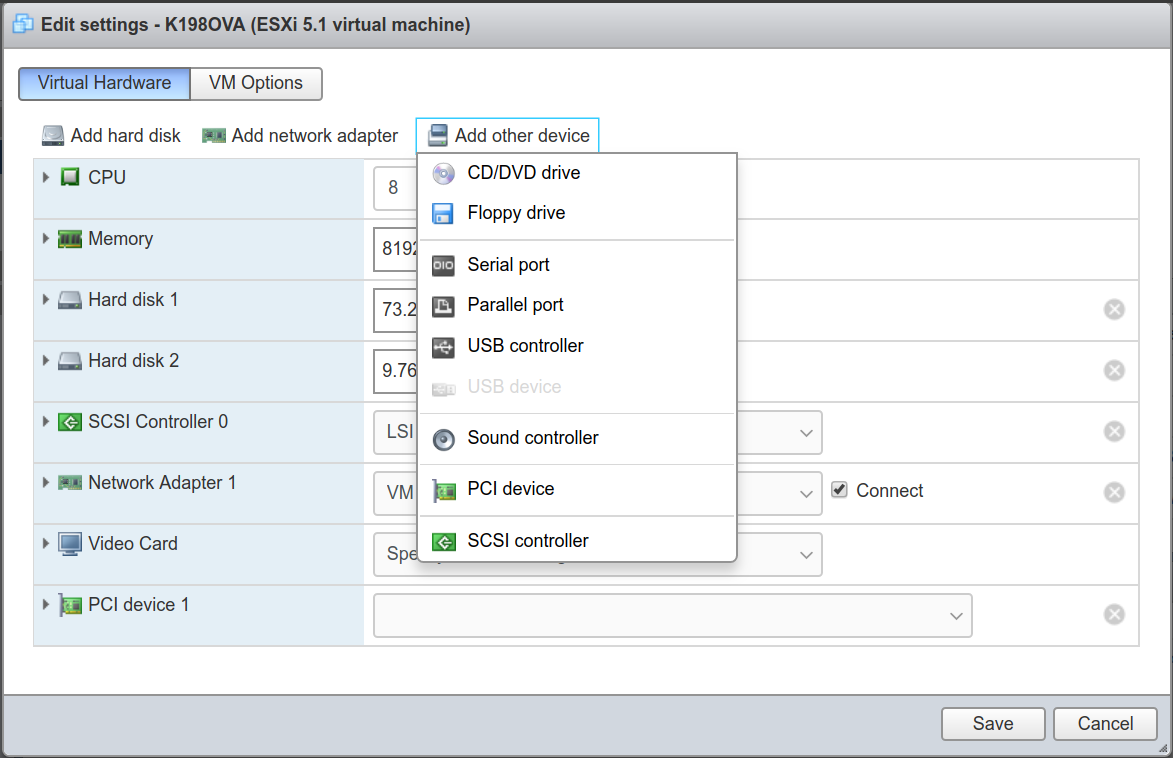Viewport: 1173px width, 758px height.
Task: Expand the CPU settings row
Action: pyautogui.click(x=44, y=177)
